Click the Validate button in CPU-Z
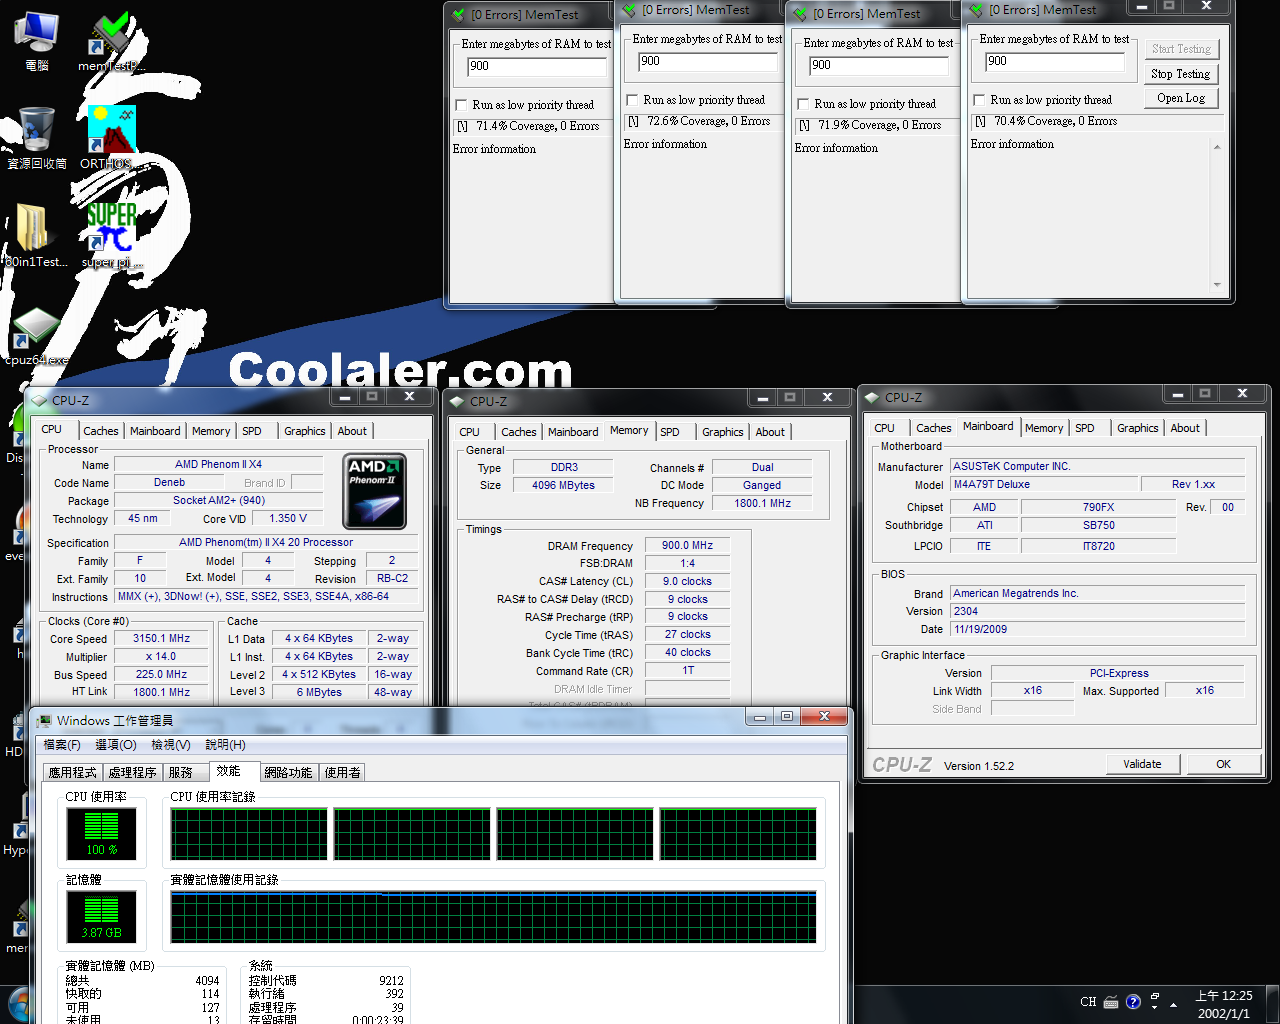 pyautogui.click(x=1143, y=764)
